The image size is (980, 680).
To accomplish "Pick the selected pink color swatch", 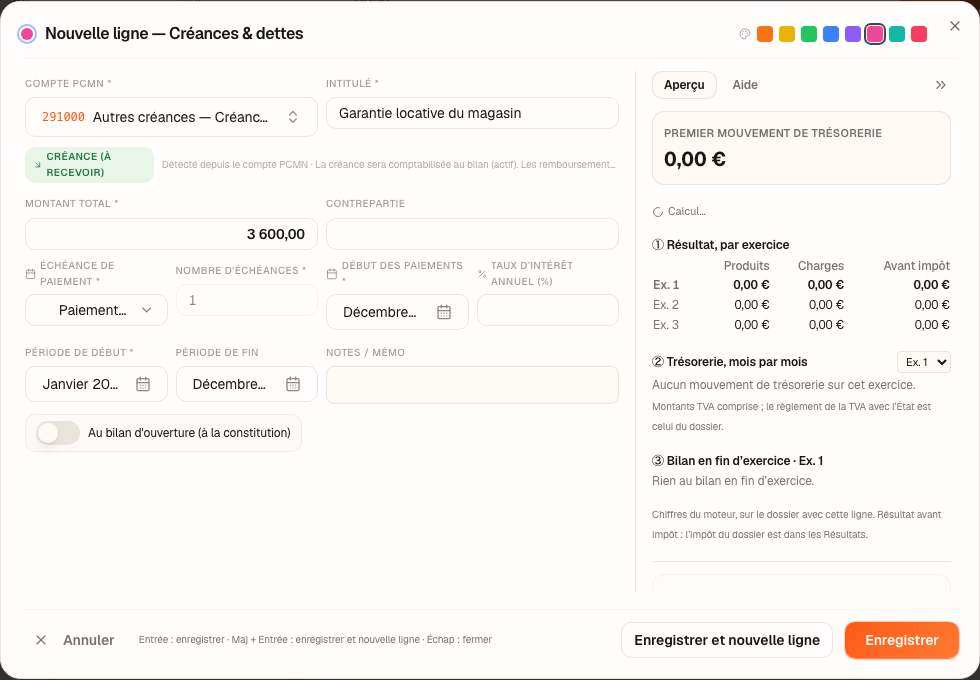I will (875, 34).
